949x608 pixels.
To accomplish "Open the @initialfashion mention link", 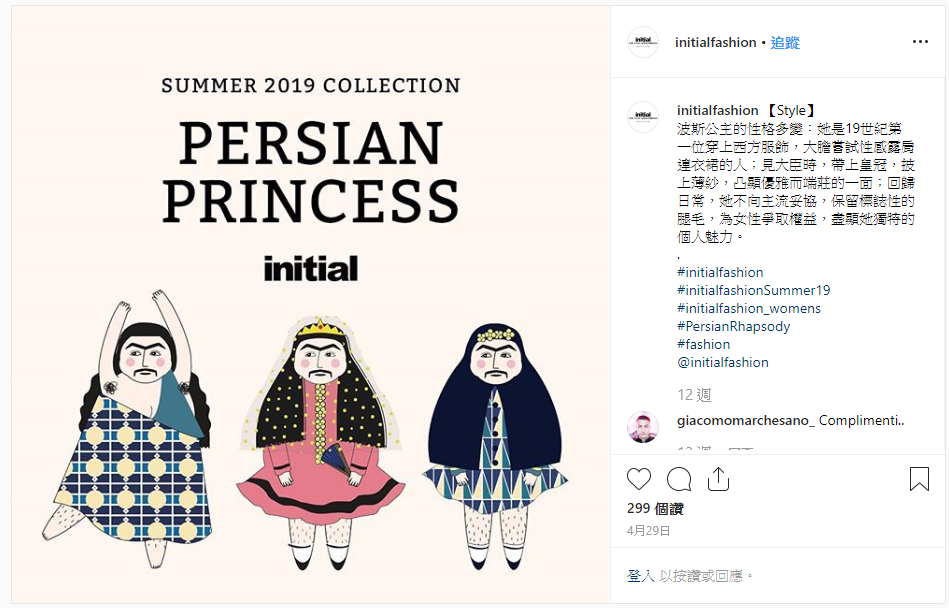I will (723, 362).
